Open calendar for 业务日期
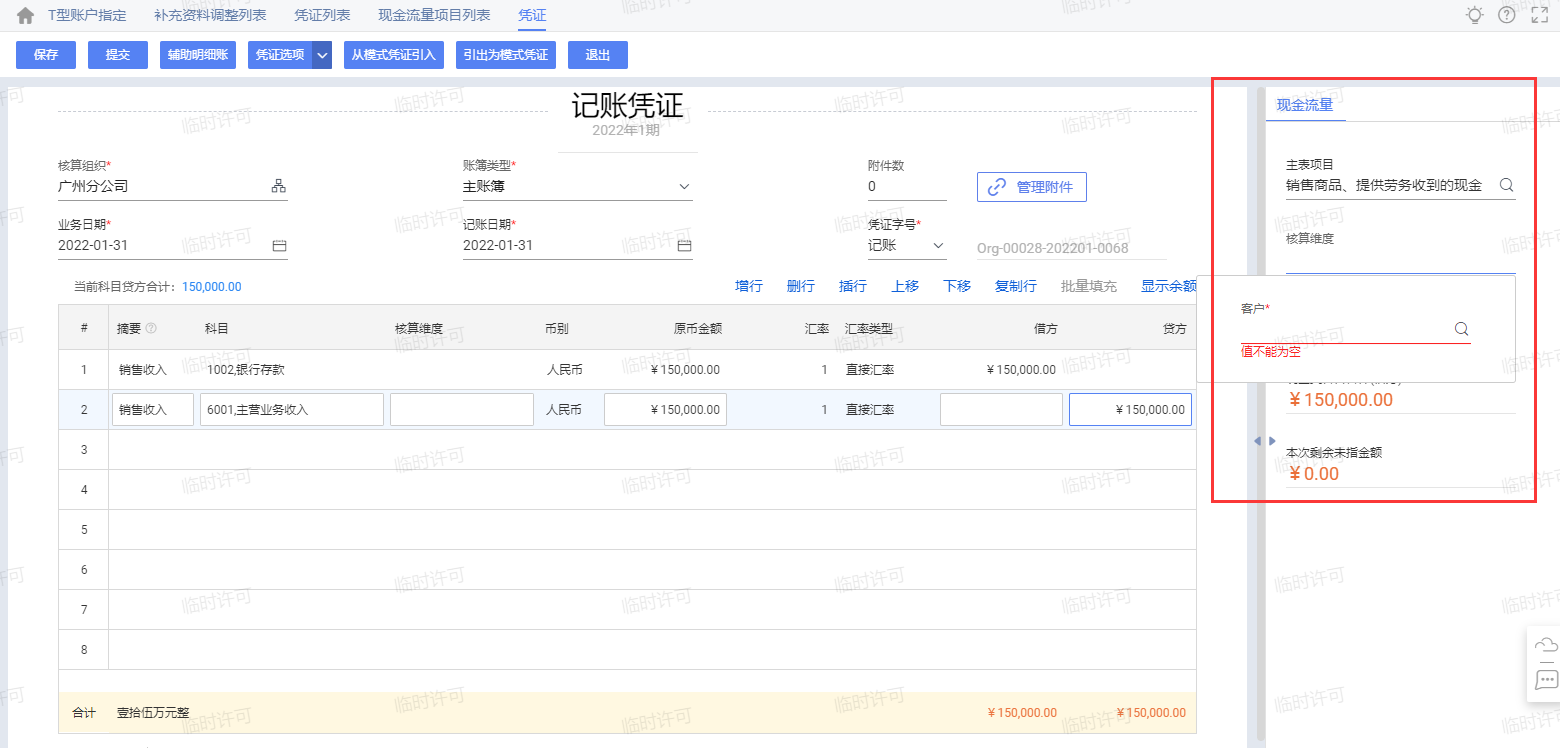This screenshot has height=748, width=1560. pos(280,245)
